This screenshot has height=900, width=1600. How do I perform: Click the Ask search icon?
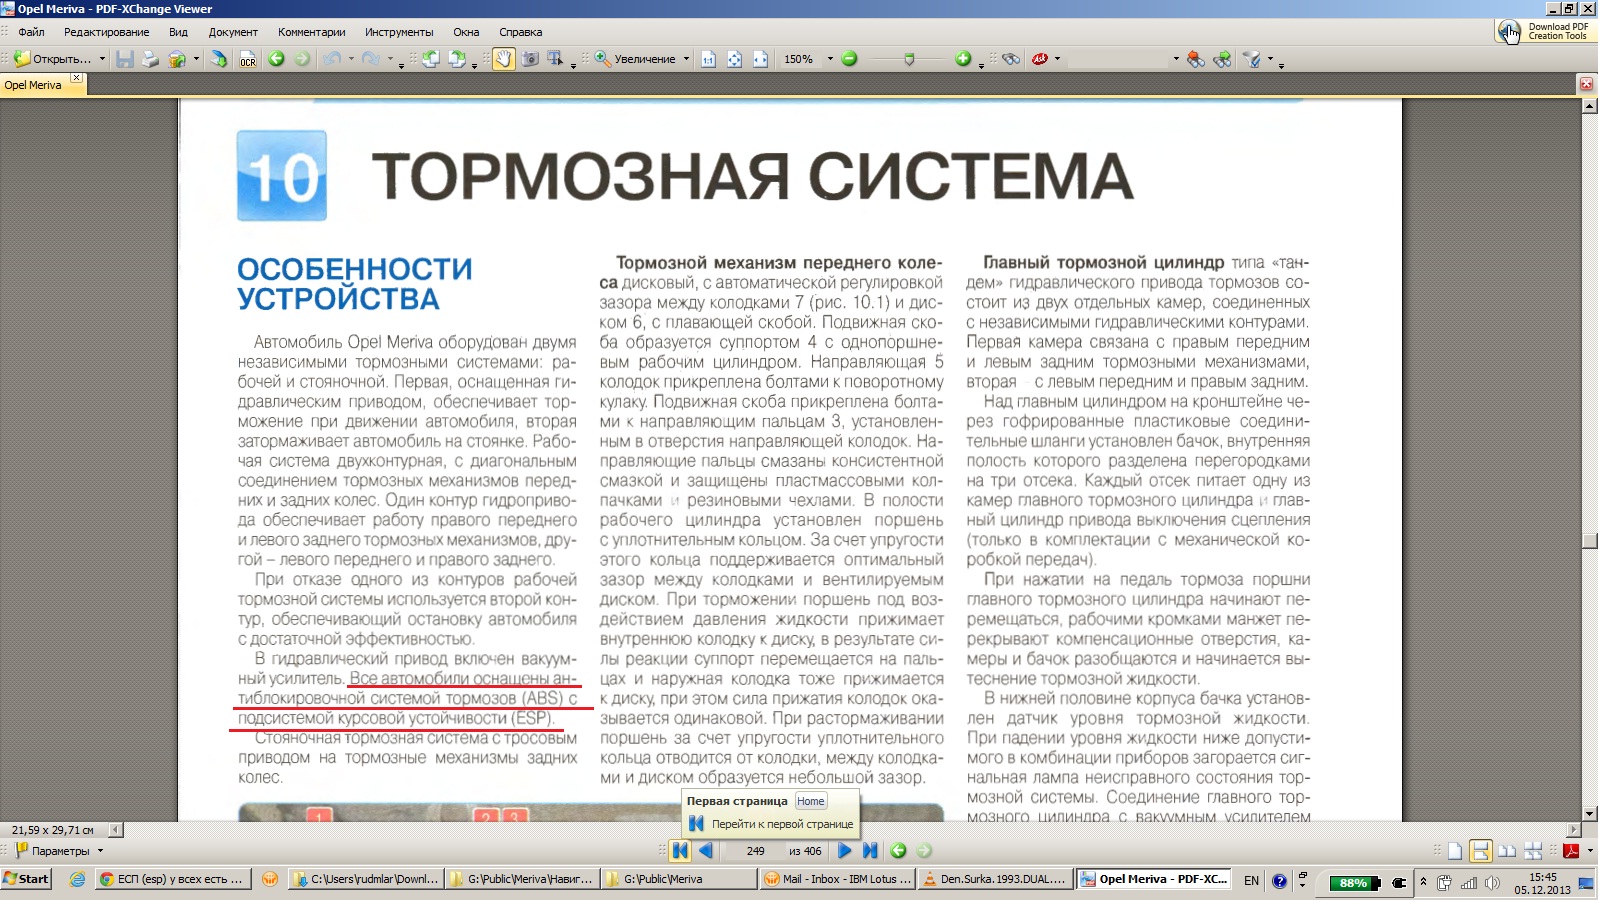(x=1040, y=59)
